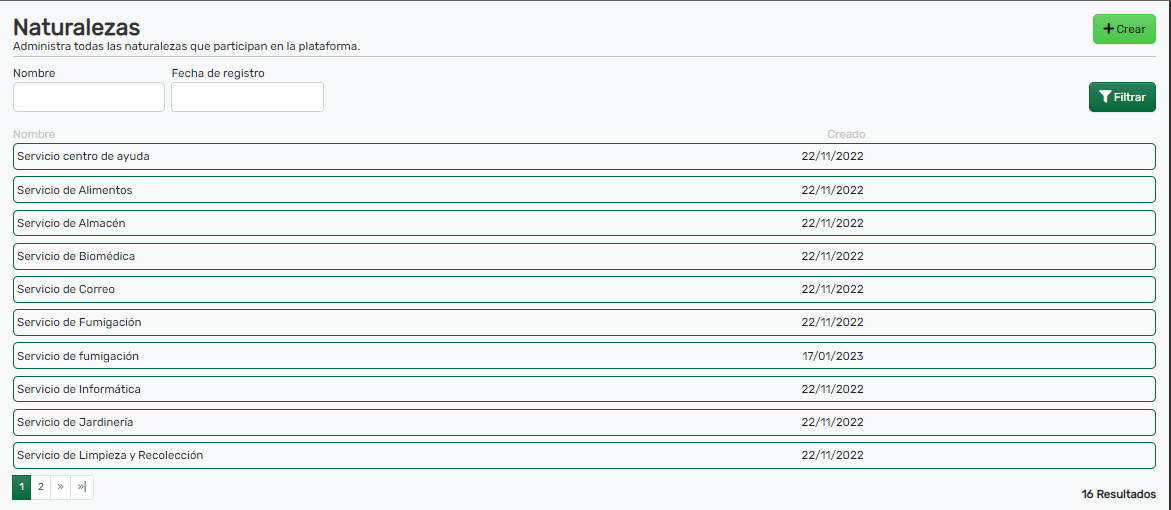
Task: Click the Fecha de registro input
Action: click(x=247, y=97)
